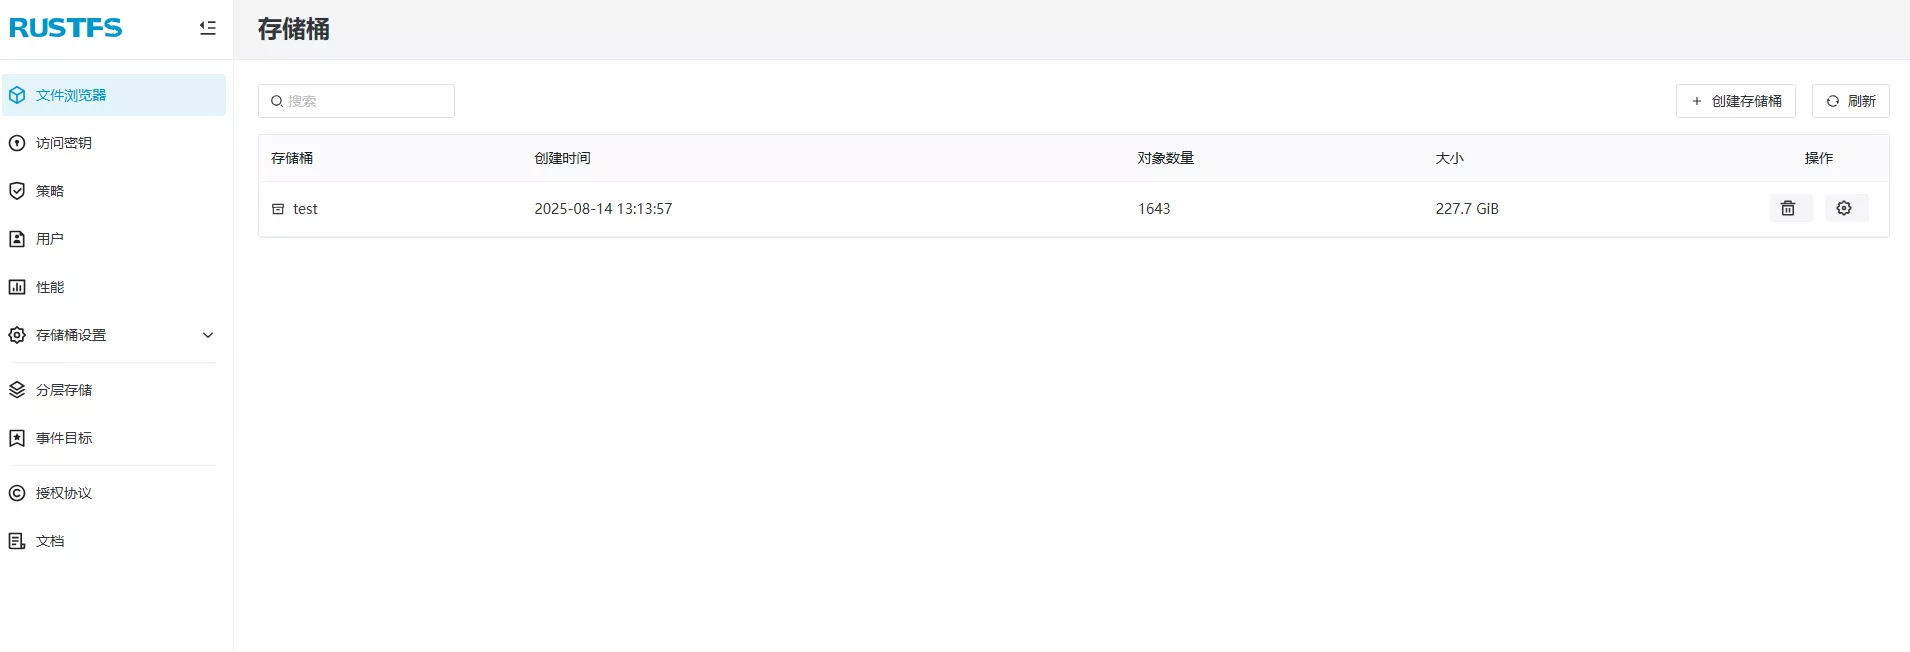Click the 搜索 bucket input field

pyautogui.click(x=356, y=101)
